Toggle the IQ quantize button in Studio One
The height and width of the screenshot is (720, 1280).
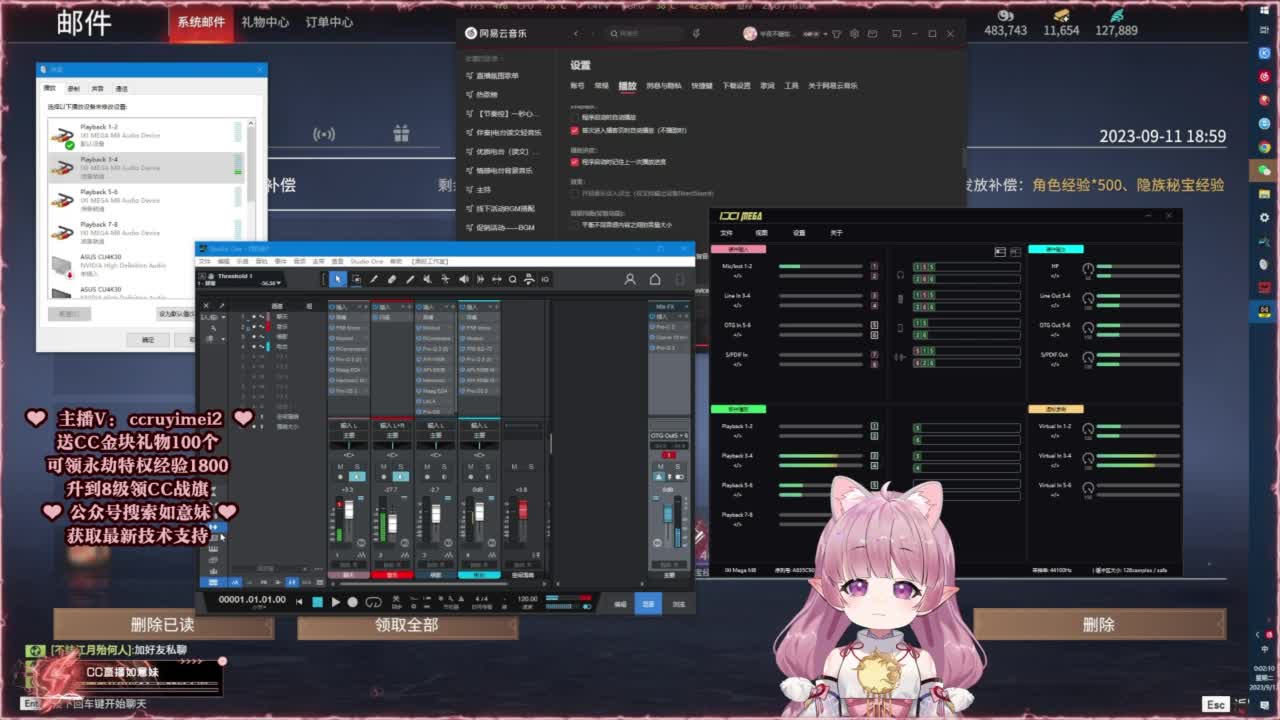(545, 279)
